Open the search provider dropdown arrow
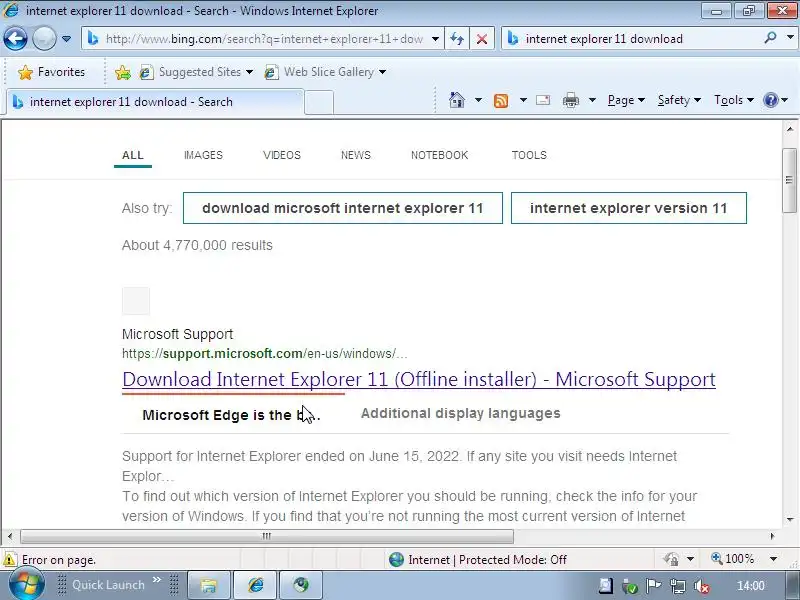 (790, 38)
